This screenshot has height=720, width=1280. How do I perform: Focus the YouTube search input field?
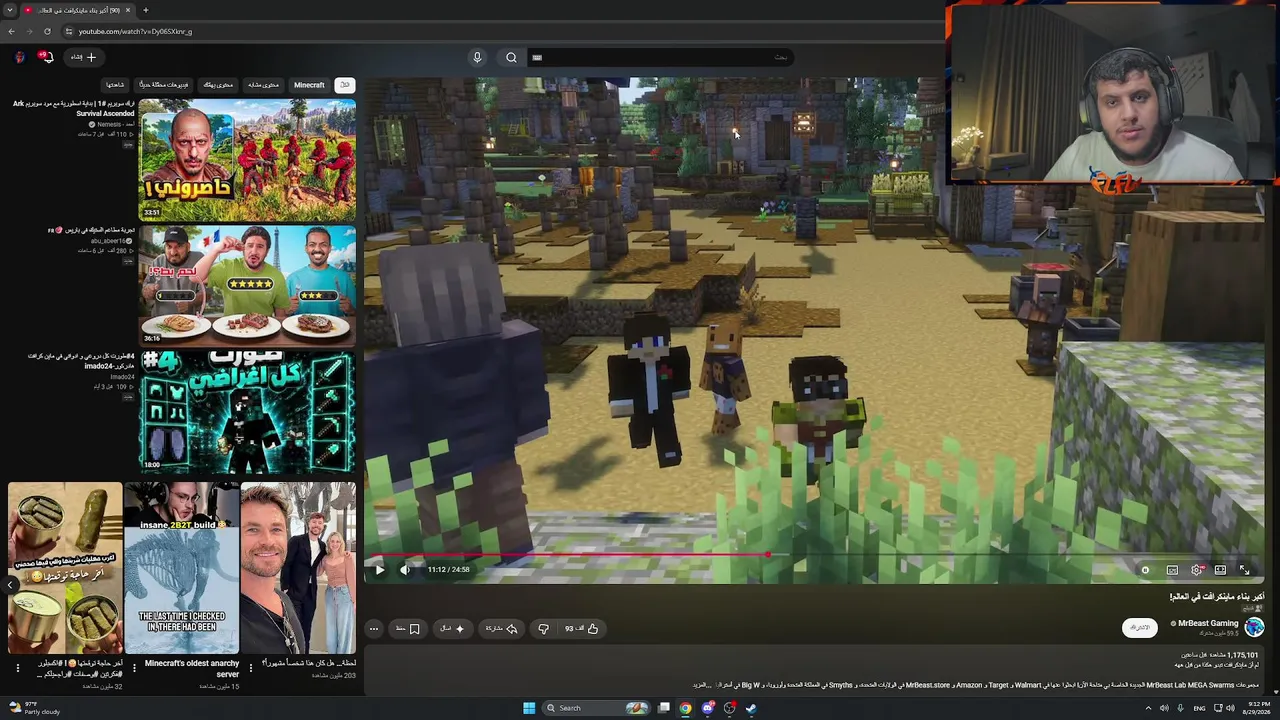coord(662,57)
